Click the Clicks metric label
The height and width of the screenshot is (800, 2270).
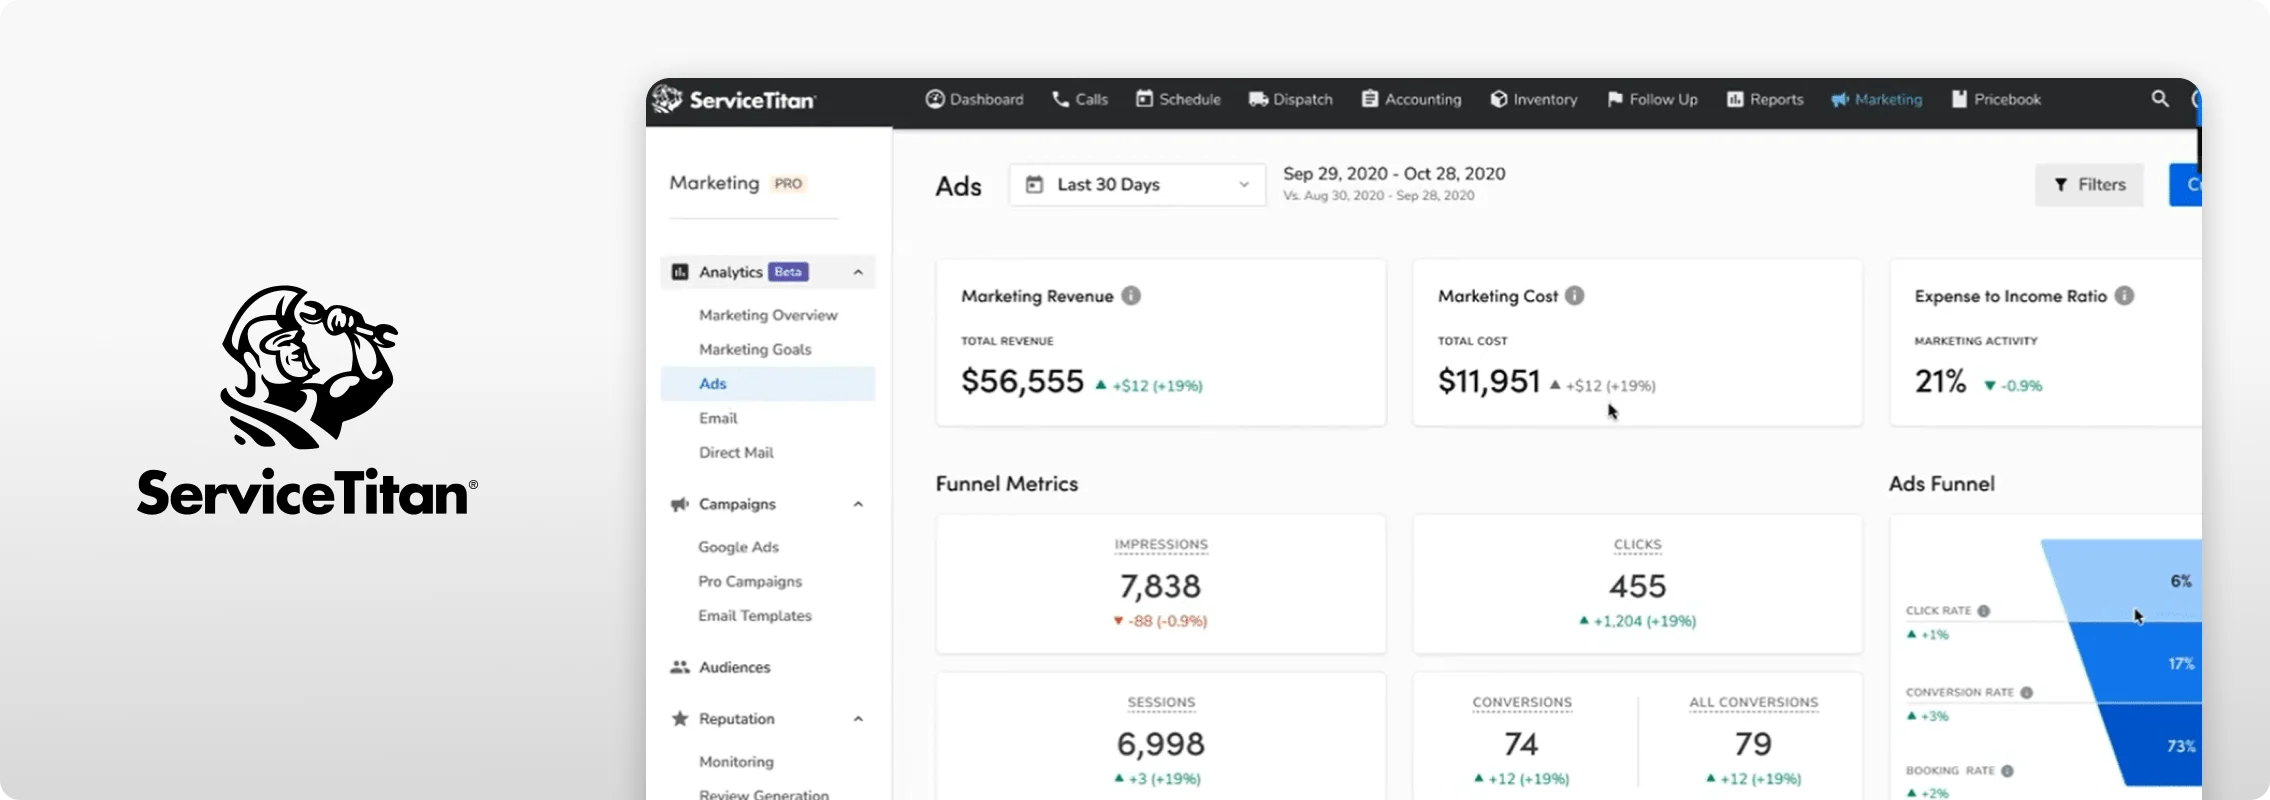point(1637,545)
